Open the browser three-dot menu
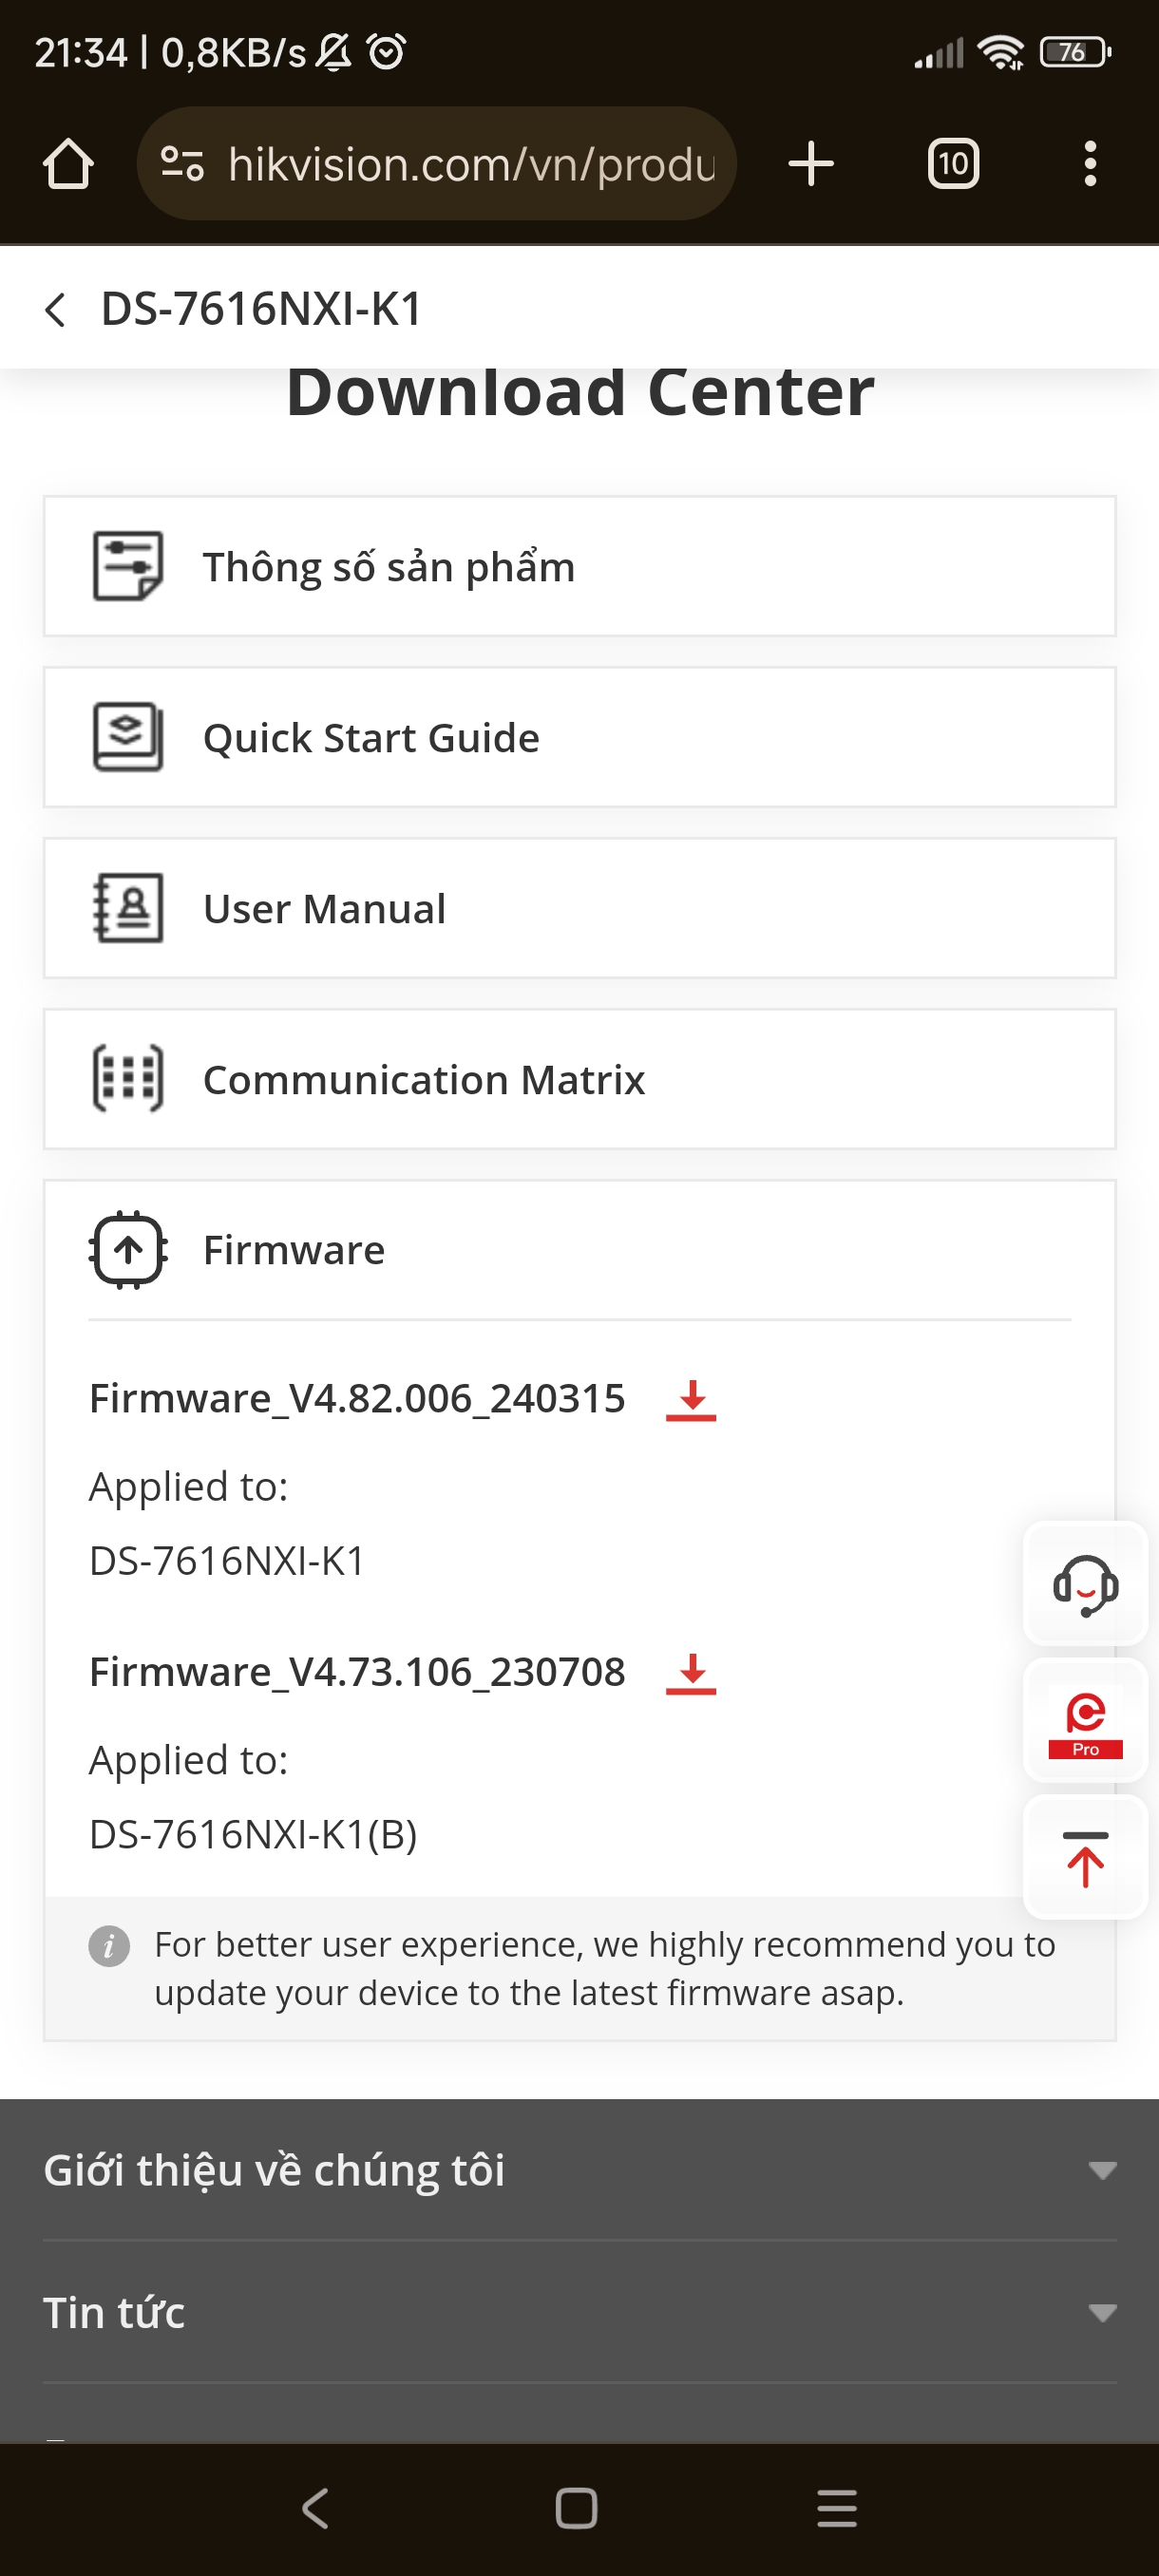Viewport: 1159px width, 2576px height. point(1089,164)
